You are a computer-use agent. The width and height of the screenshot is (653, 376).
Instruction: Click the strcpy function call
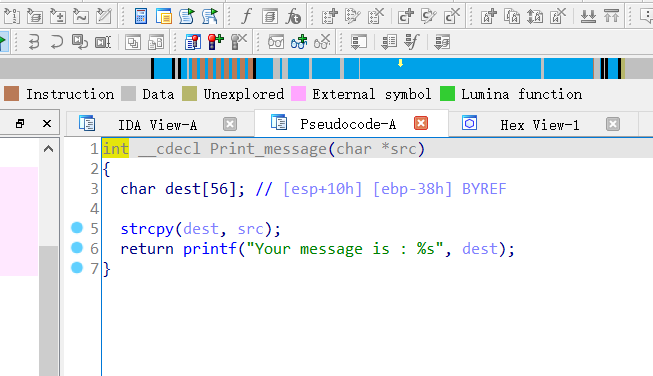coord(147,229)
